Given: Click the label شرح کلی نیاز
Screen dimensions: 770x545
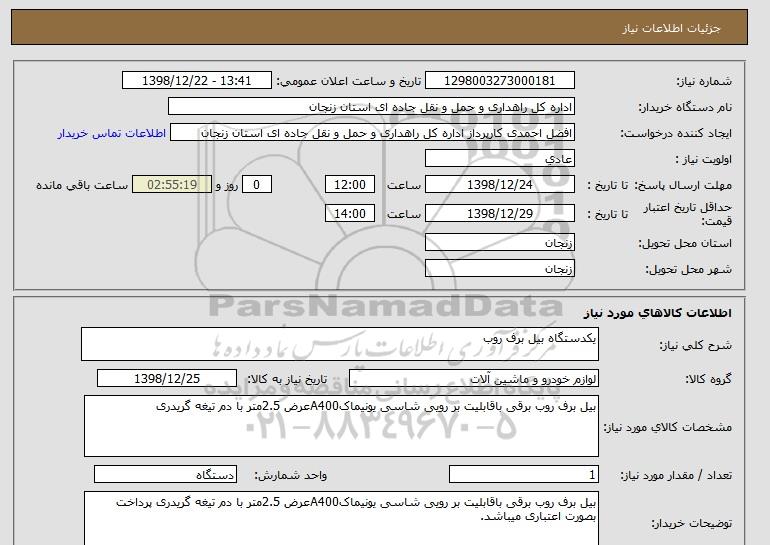Looking at the screenshot, I should coord(695,346).
